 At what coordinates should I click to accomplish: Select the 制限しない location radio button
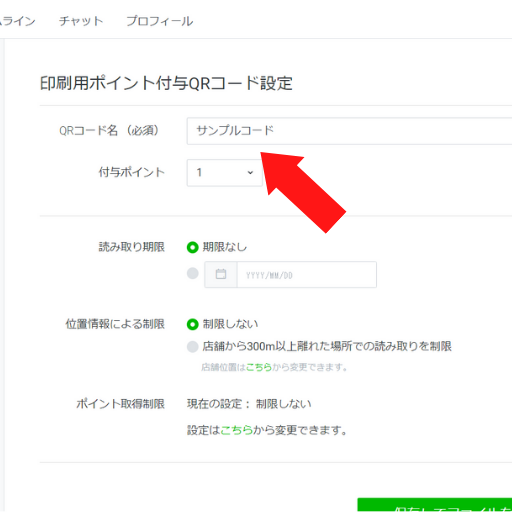tap(193, 324)
